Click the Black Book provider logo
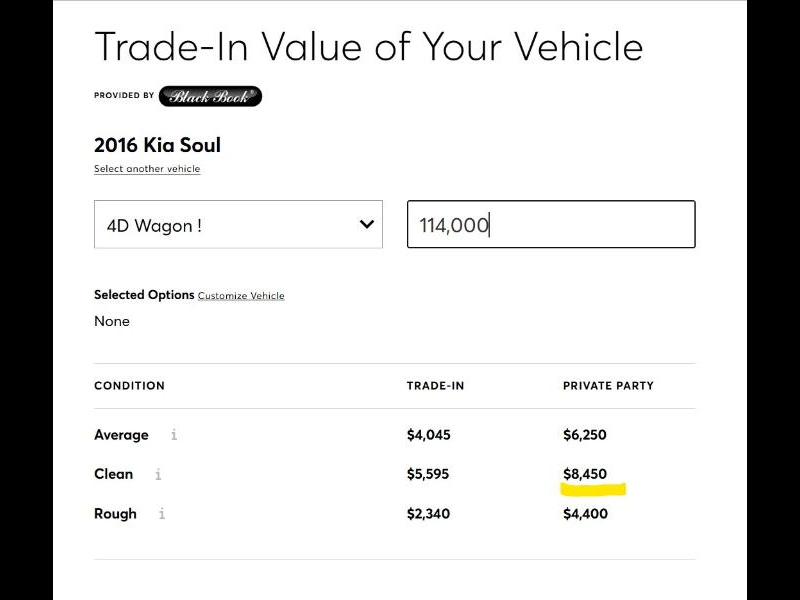 pos(209,97)
